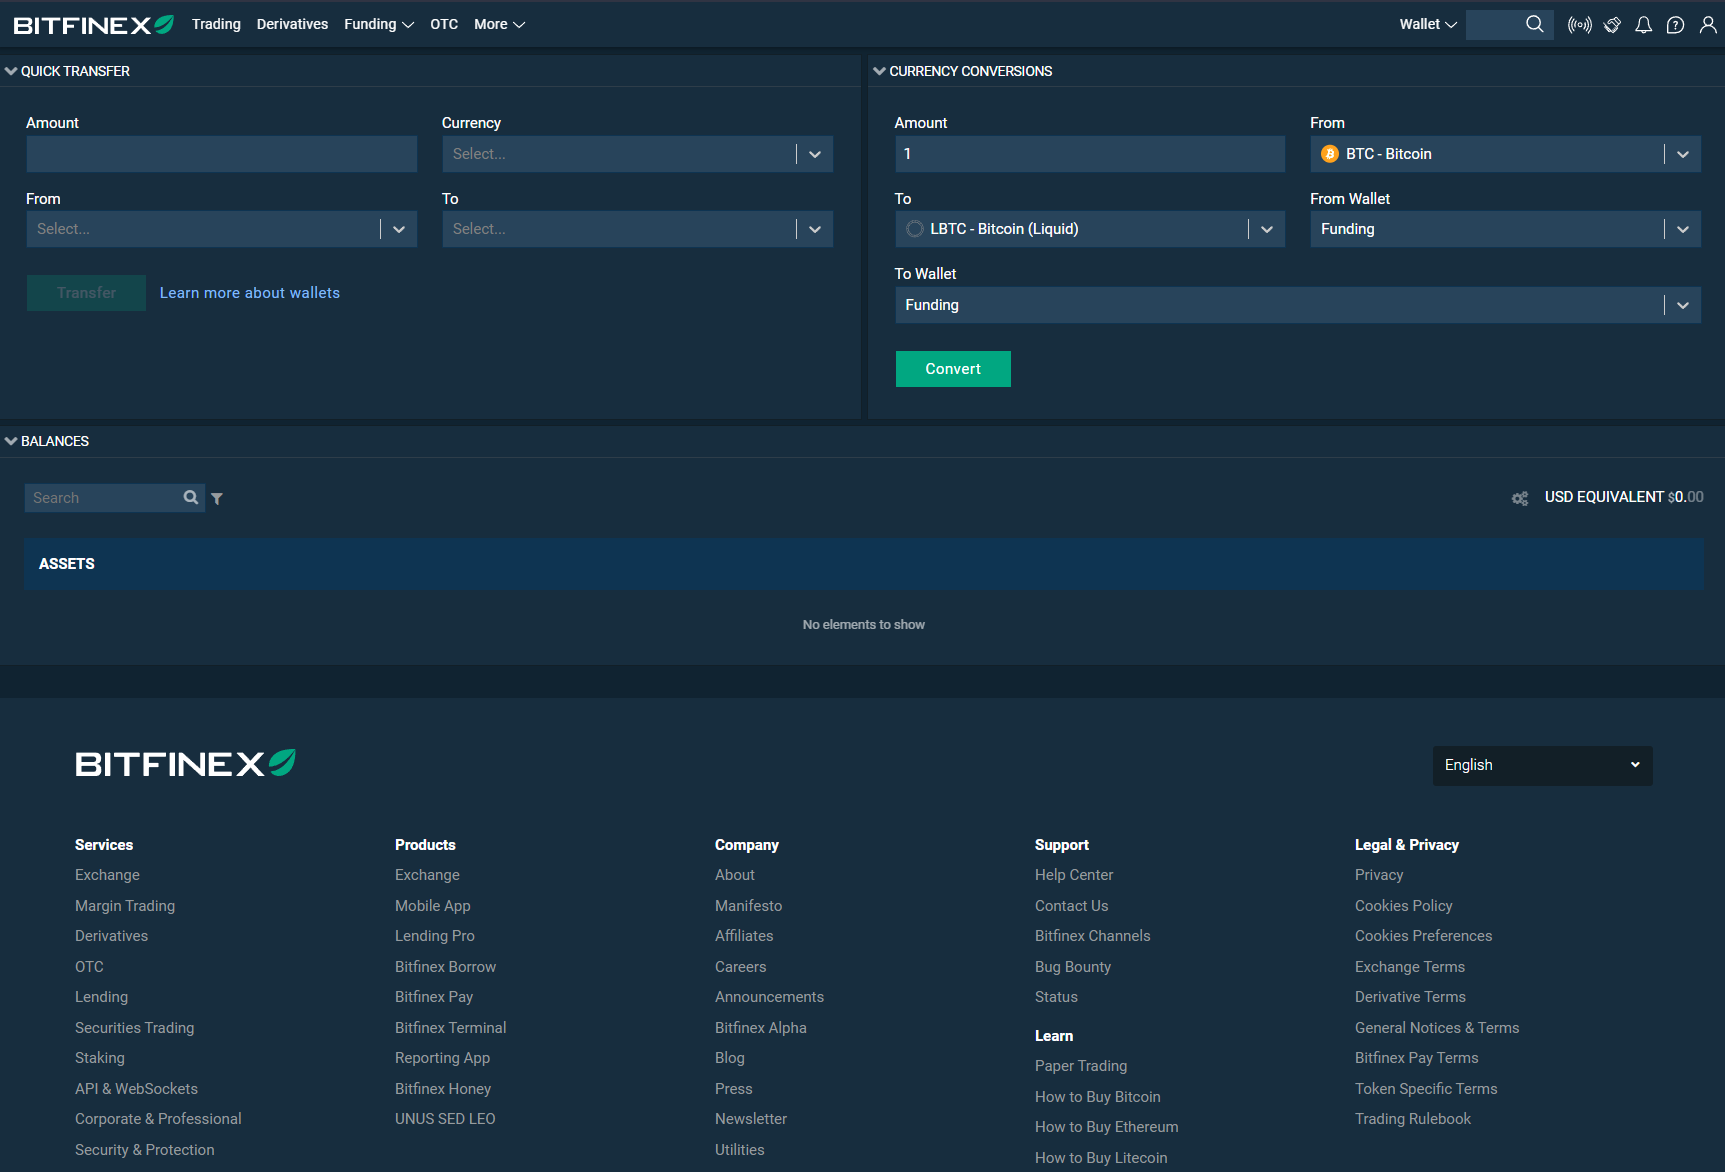Open the Funding menu in navigation
This screenshot has width=1725, height=1172.
click(x=378, y=24)
